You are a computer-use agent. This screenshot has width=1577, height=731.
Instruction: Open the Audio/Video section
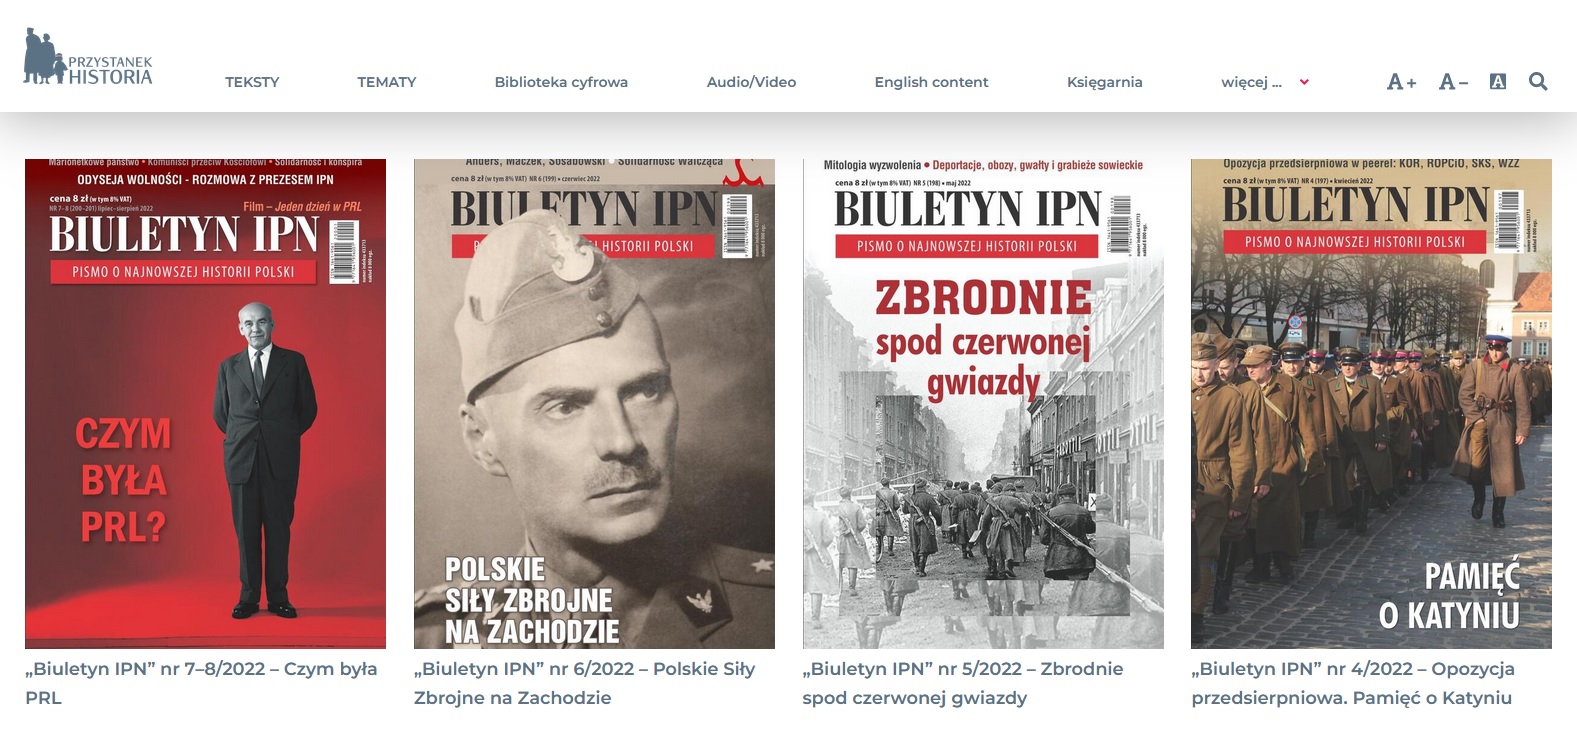pos(751,82)
